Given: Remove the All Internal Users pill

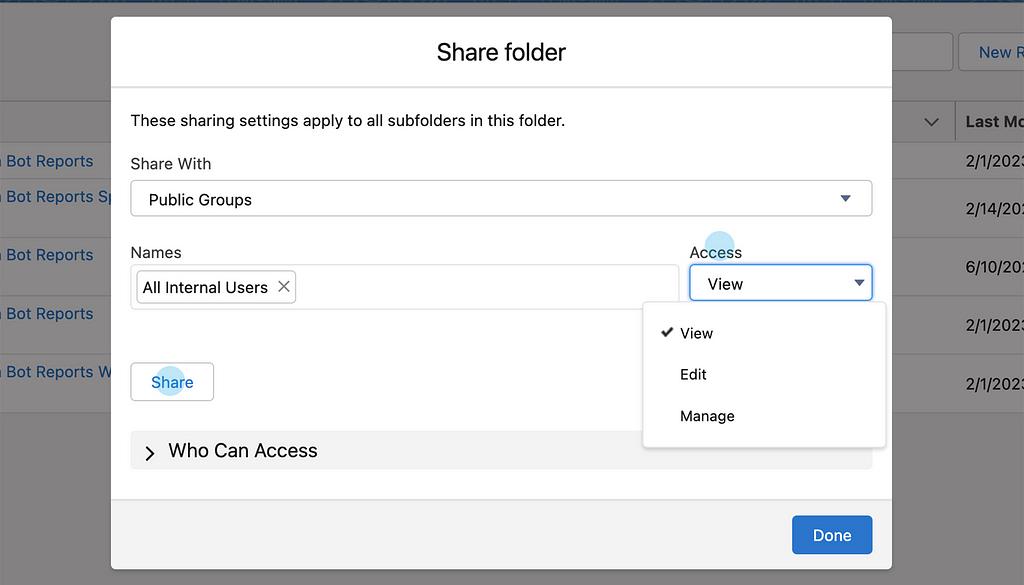Looking at the screenshot, I should point(284,287).
